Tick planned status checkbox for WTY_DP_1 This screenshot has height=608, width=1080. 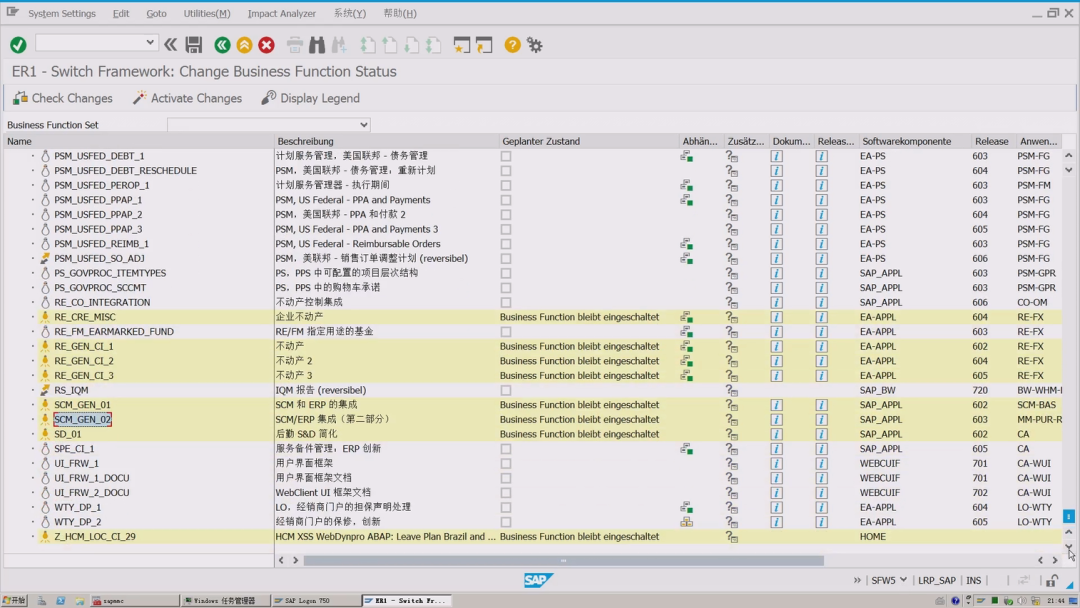506,507
